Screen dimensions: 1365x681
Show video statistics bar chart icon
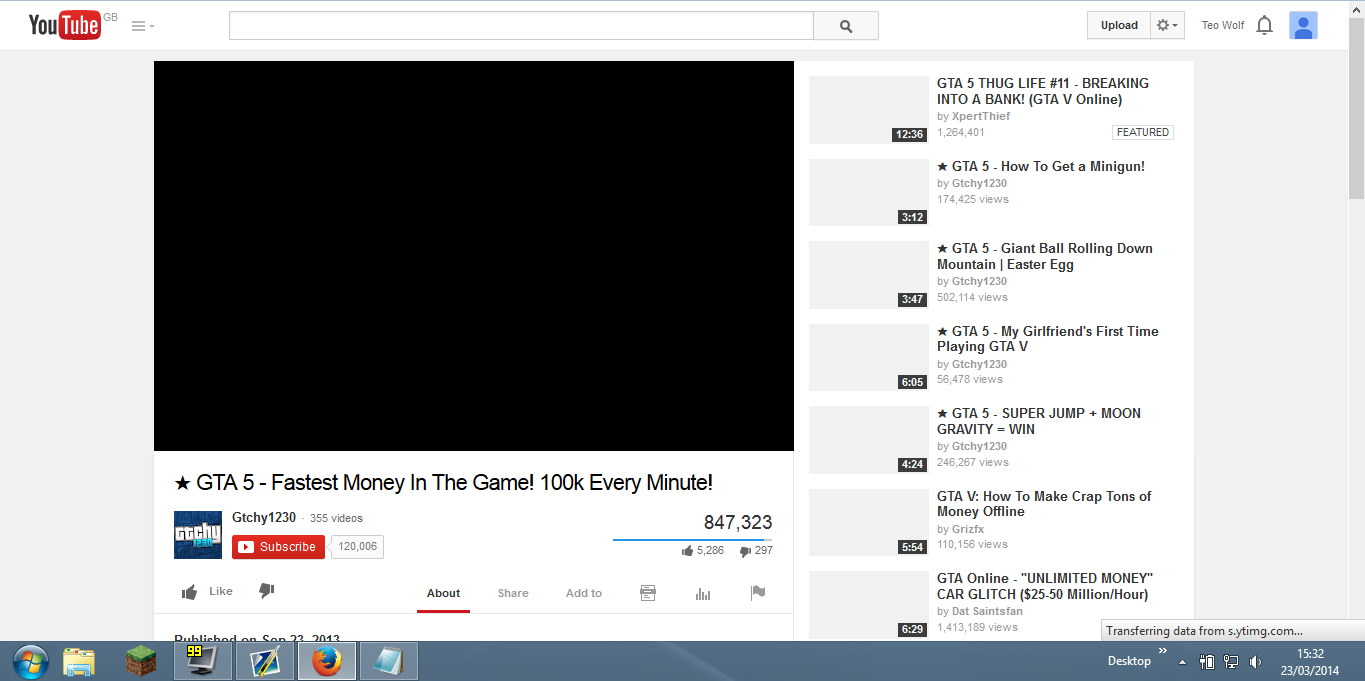[703, 593]
